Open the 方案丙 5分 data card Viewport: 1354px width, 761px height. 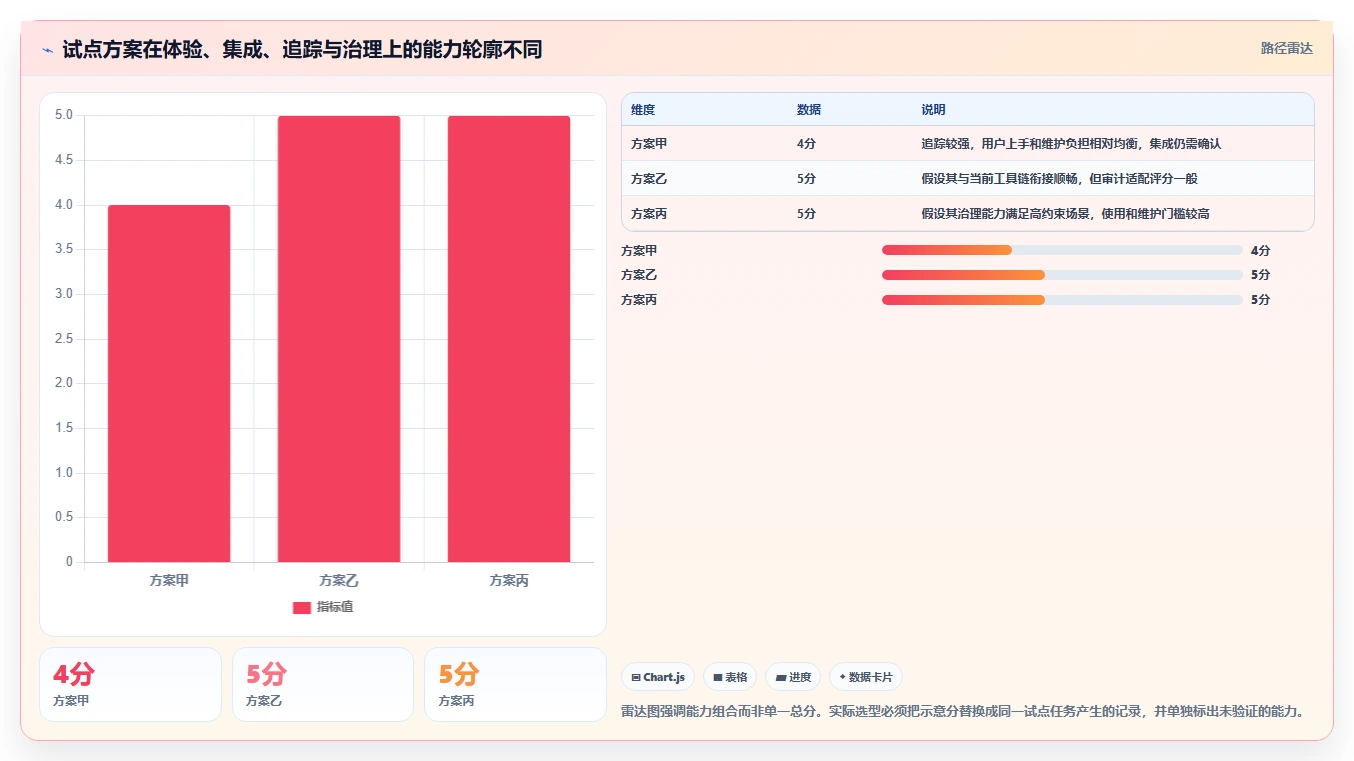pyautogui.click(x=515, y=684)
